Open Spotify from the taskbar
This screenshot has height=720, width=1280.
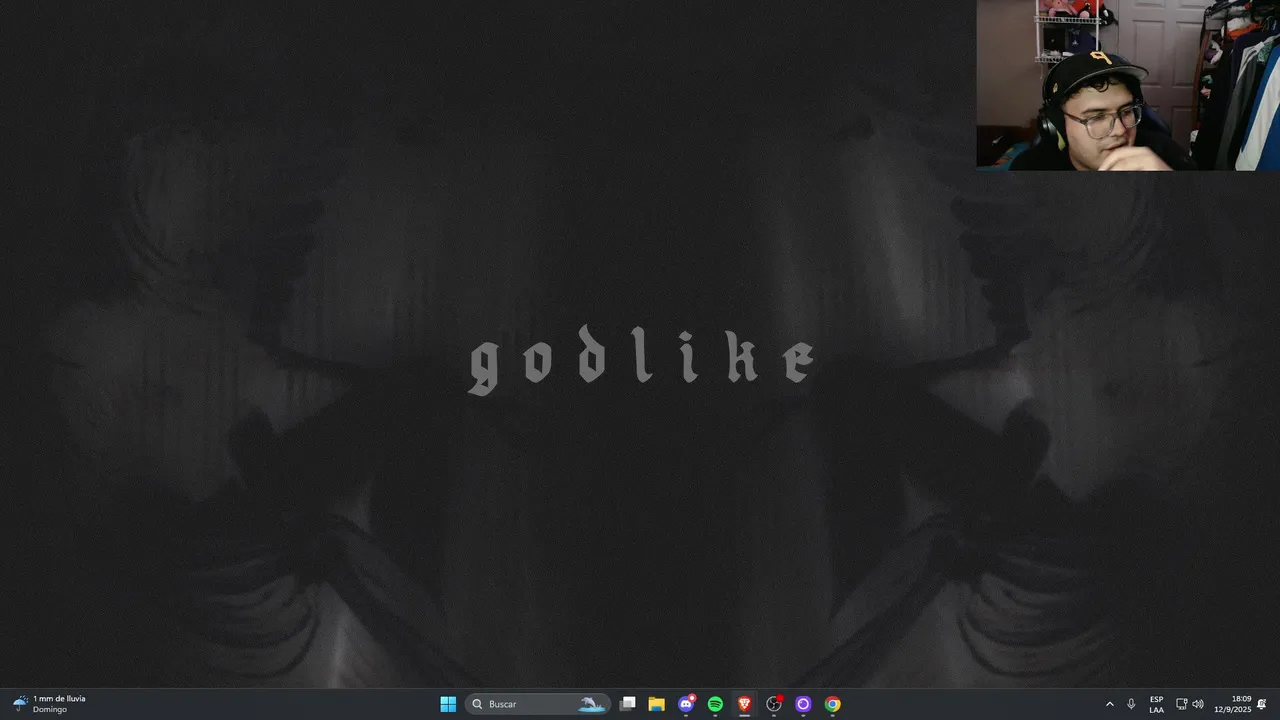point(715,704)
